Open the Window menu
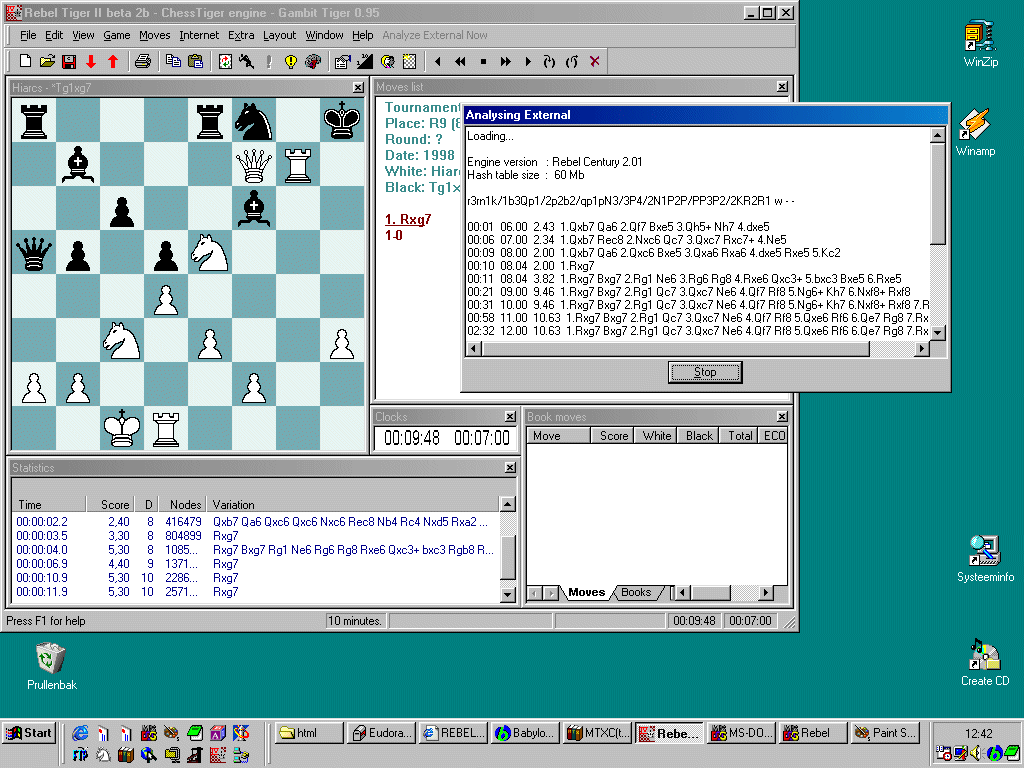The width and height of the screenshot is (1024, 768). (325, 35)
